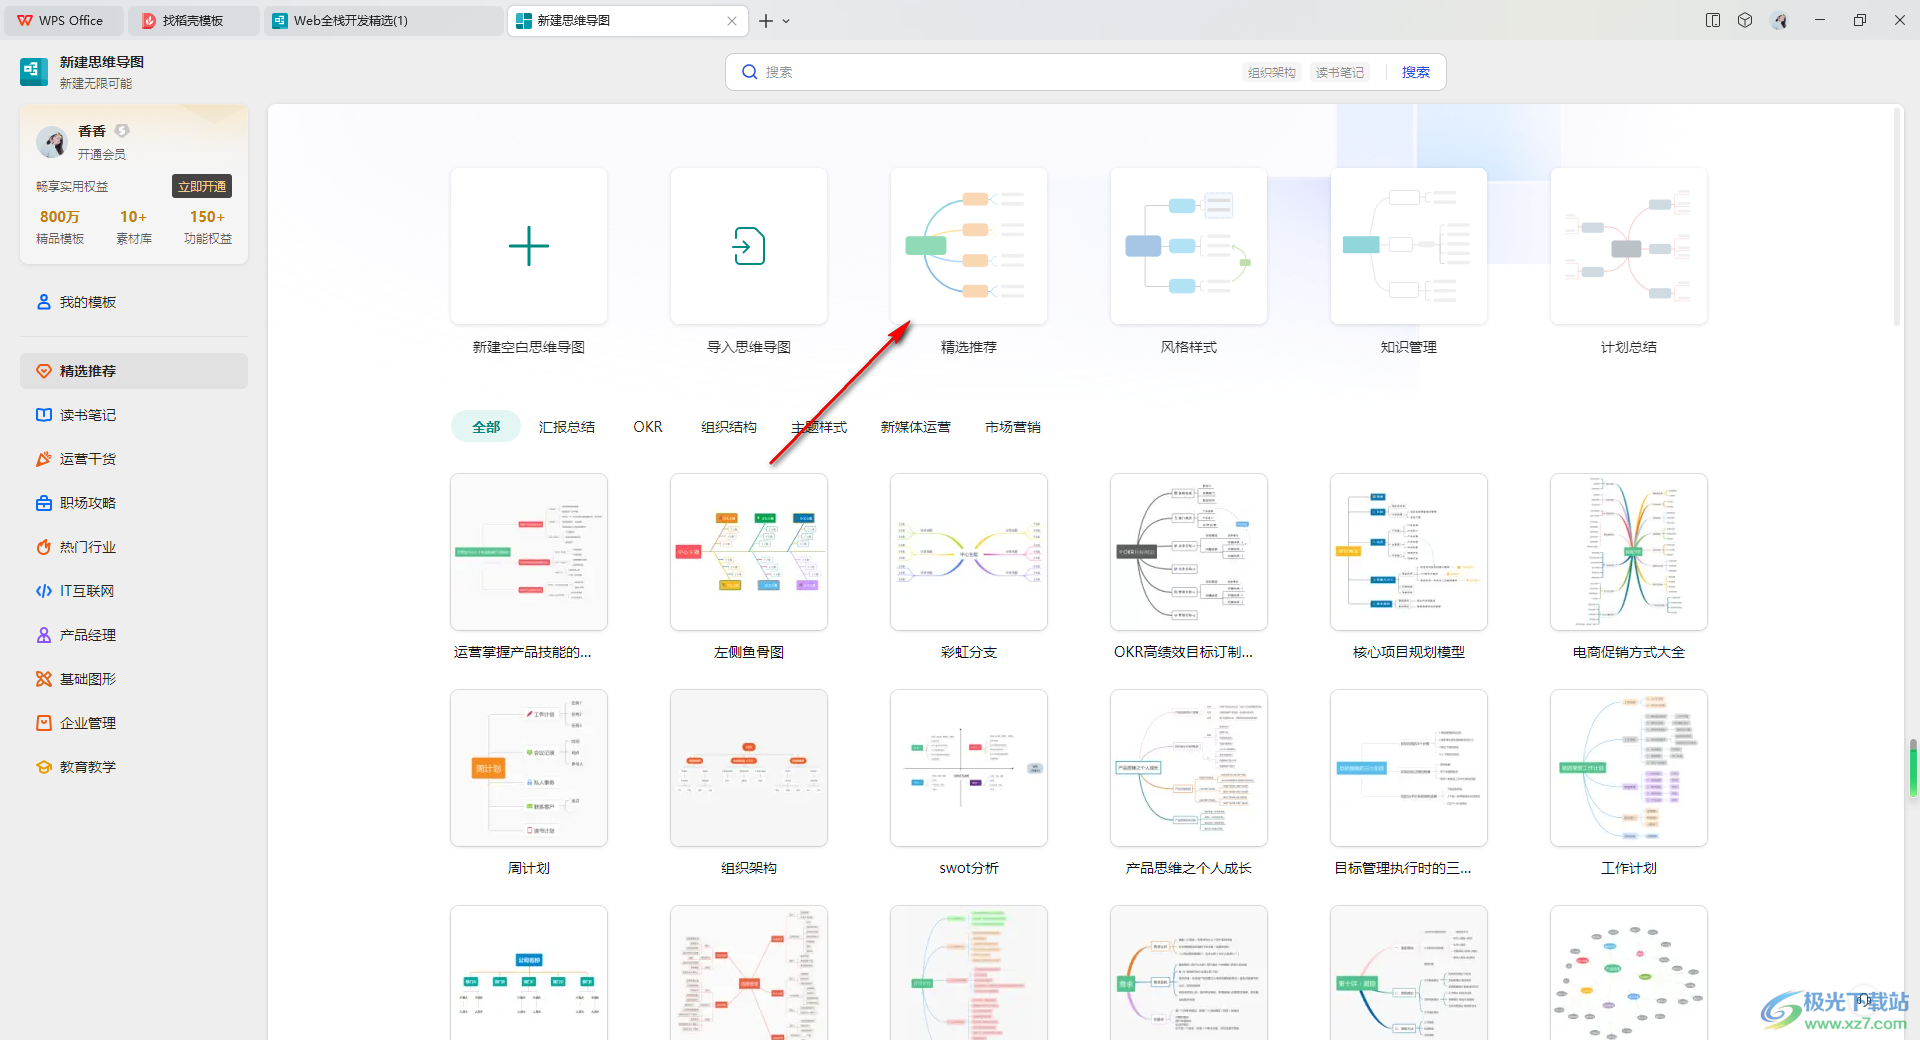Open the 左侧鱼骨图 template
The height and width of the screenshot is (1040, 1920).
click(749, 552)
